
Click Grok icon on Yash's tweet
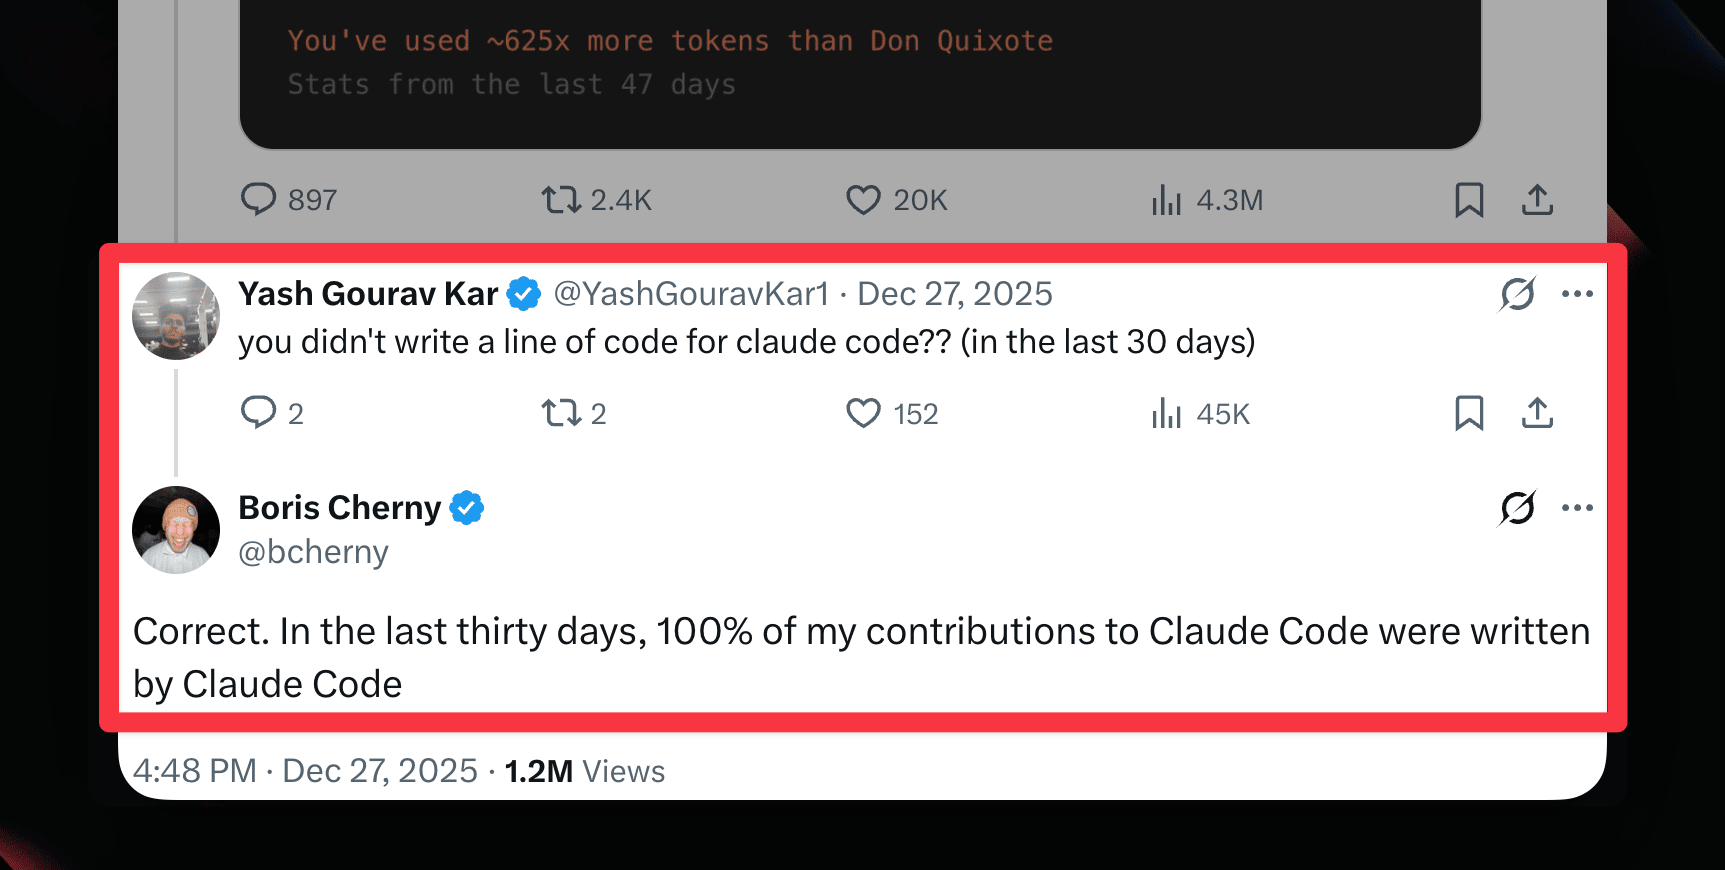pyautogui.click(x=1517, y=294)
